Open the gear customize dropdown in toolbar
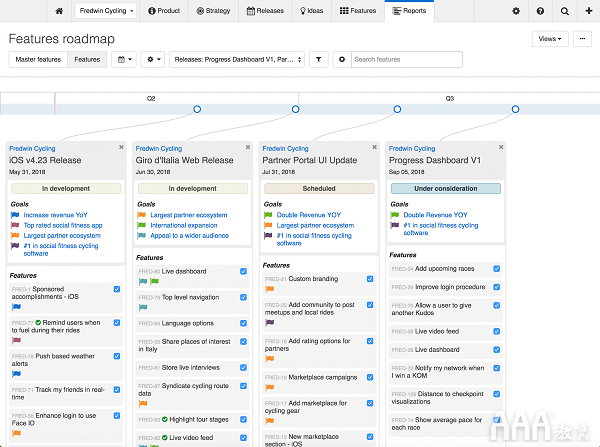Screen dimensions: 600x447 153,59
